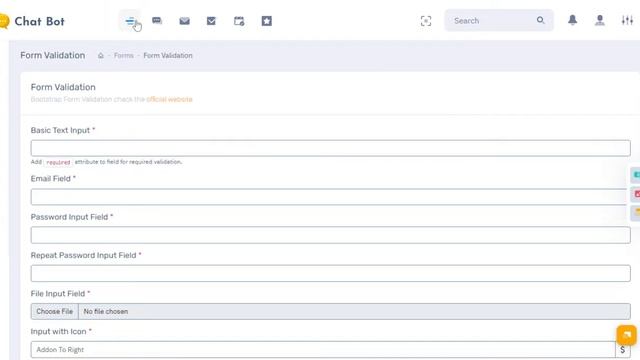
Task: Click the red 'required' code text
Action: [58, 162]
